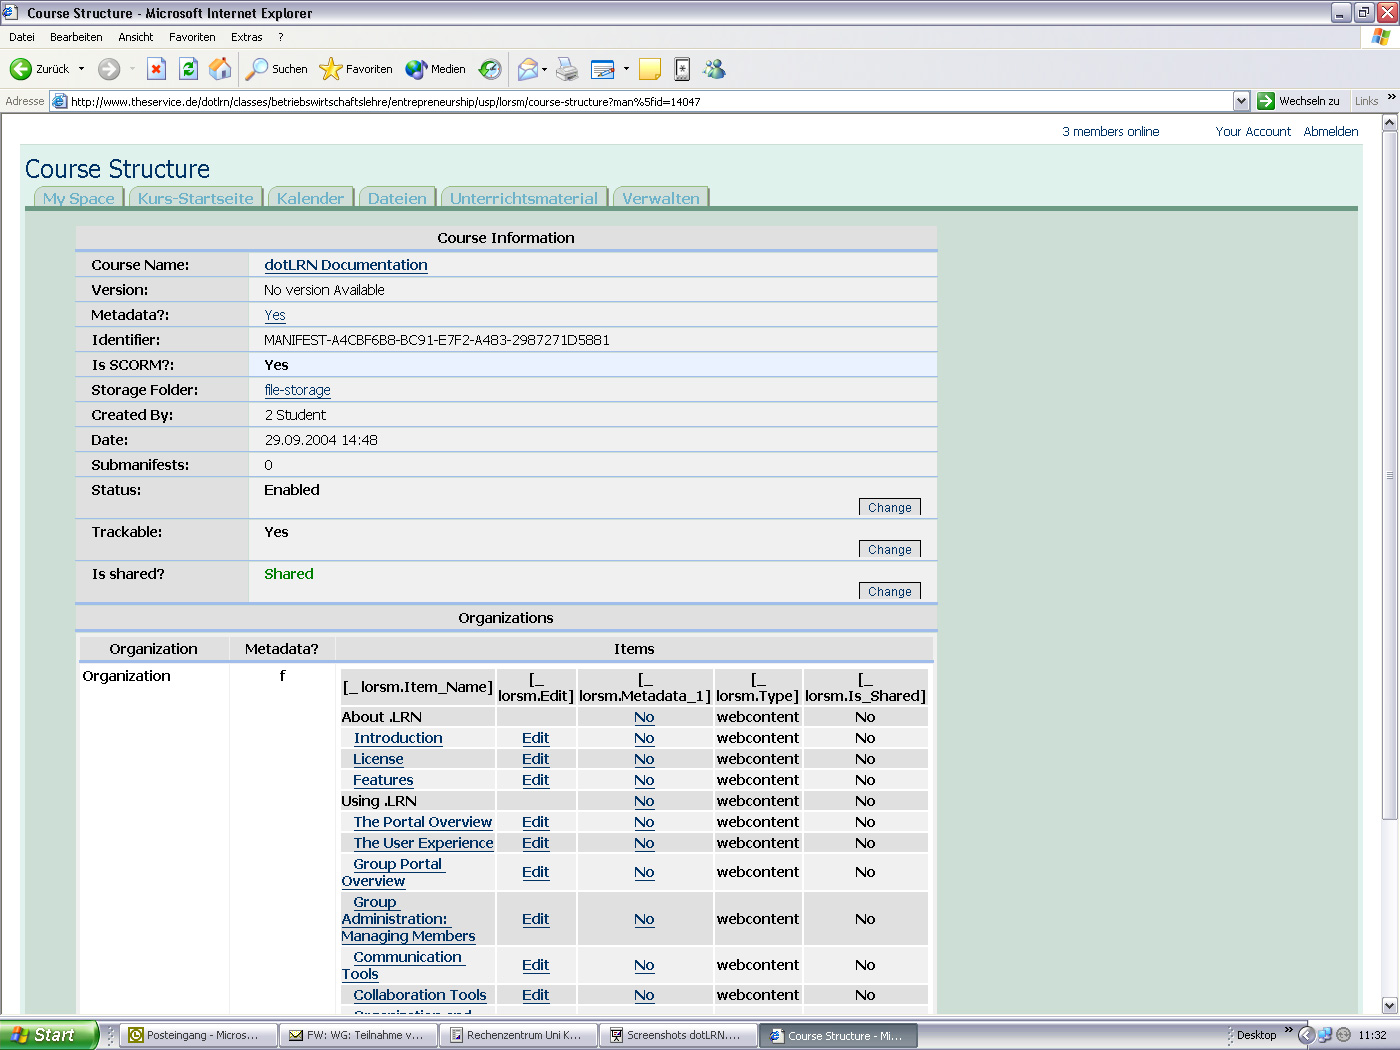The height and width of the screenshot is (1050, 1400).
Task: Open the Favoriten star panel
Action: pos(356,69)
